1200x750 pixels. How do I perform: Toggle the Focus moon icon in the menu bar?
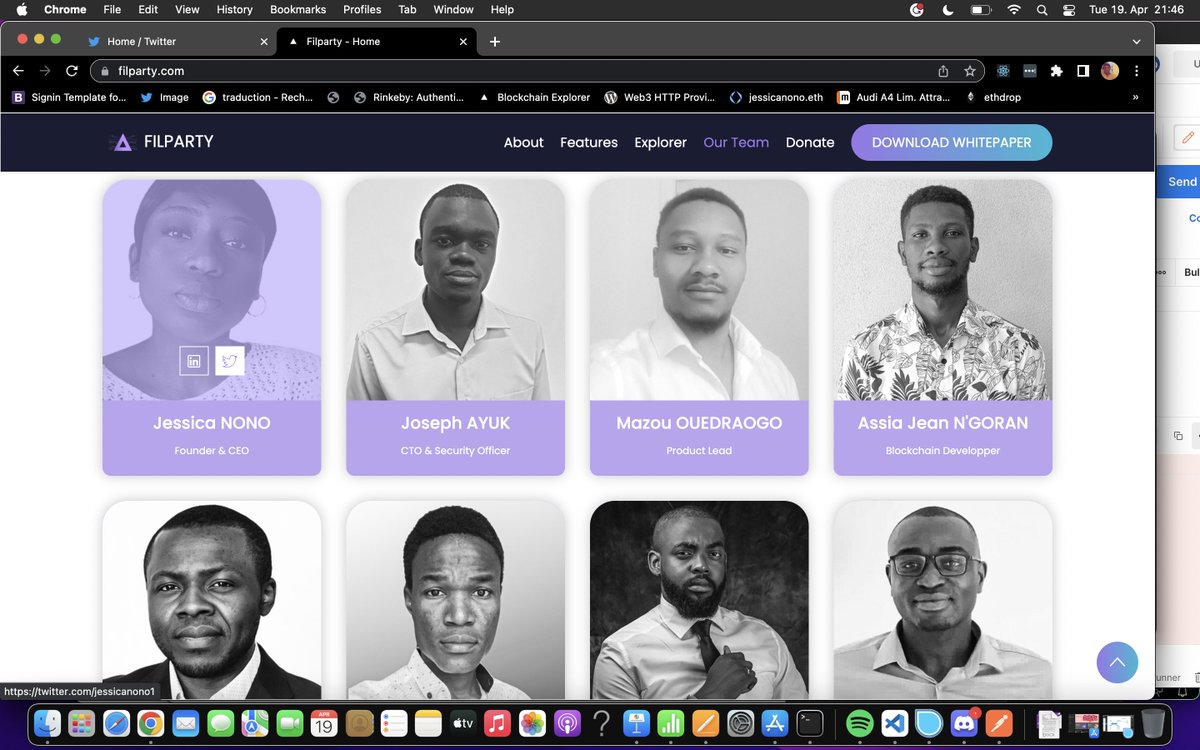point(947,10)
